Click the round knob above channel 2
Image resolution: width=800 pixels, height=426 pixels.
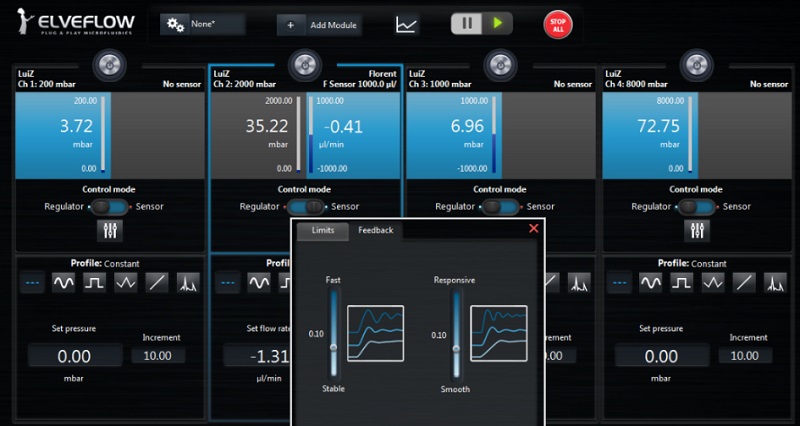[x=304, y=67]
